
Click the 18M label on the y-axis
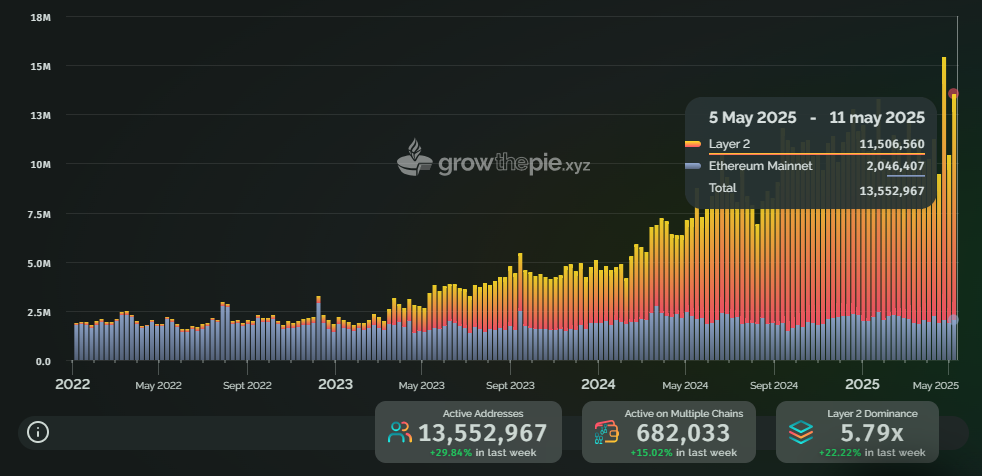(41, 18)
